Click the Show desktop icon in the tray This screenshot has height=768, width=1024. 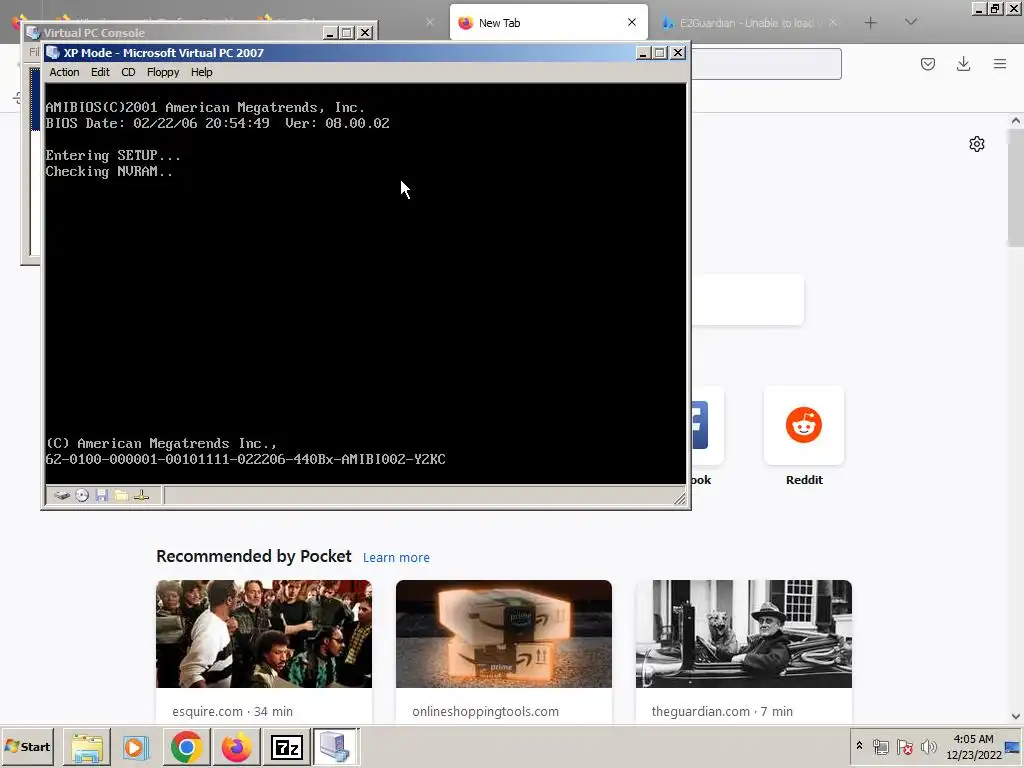(1014, 746)
